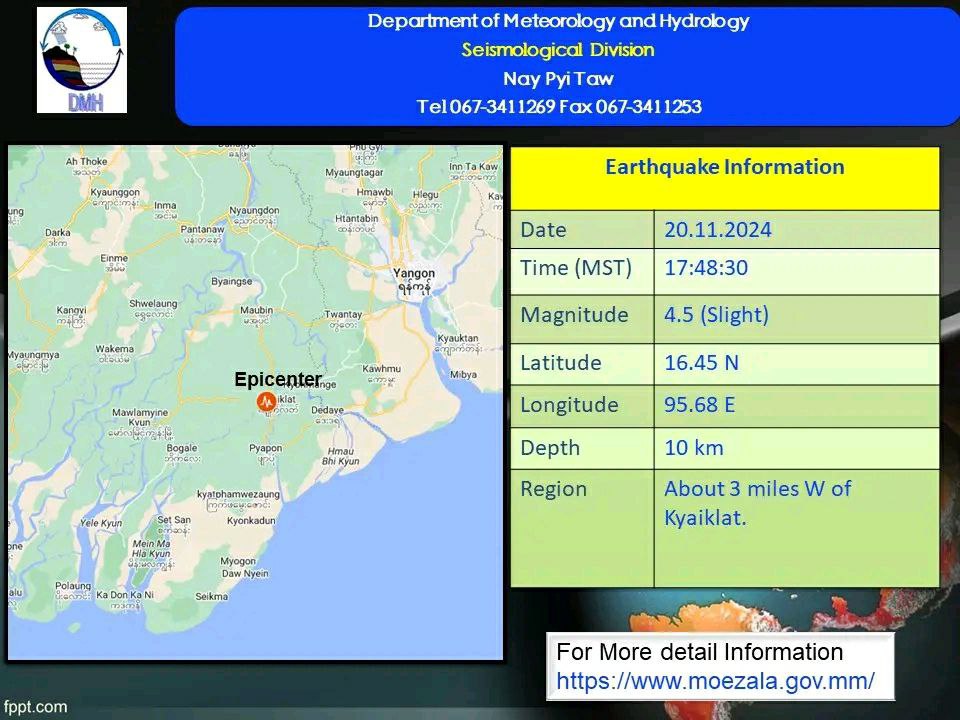960x720 pixels.
Task: Click the Earthquake Information yellow header
Action: (x=724, y=167)
